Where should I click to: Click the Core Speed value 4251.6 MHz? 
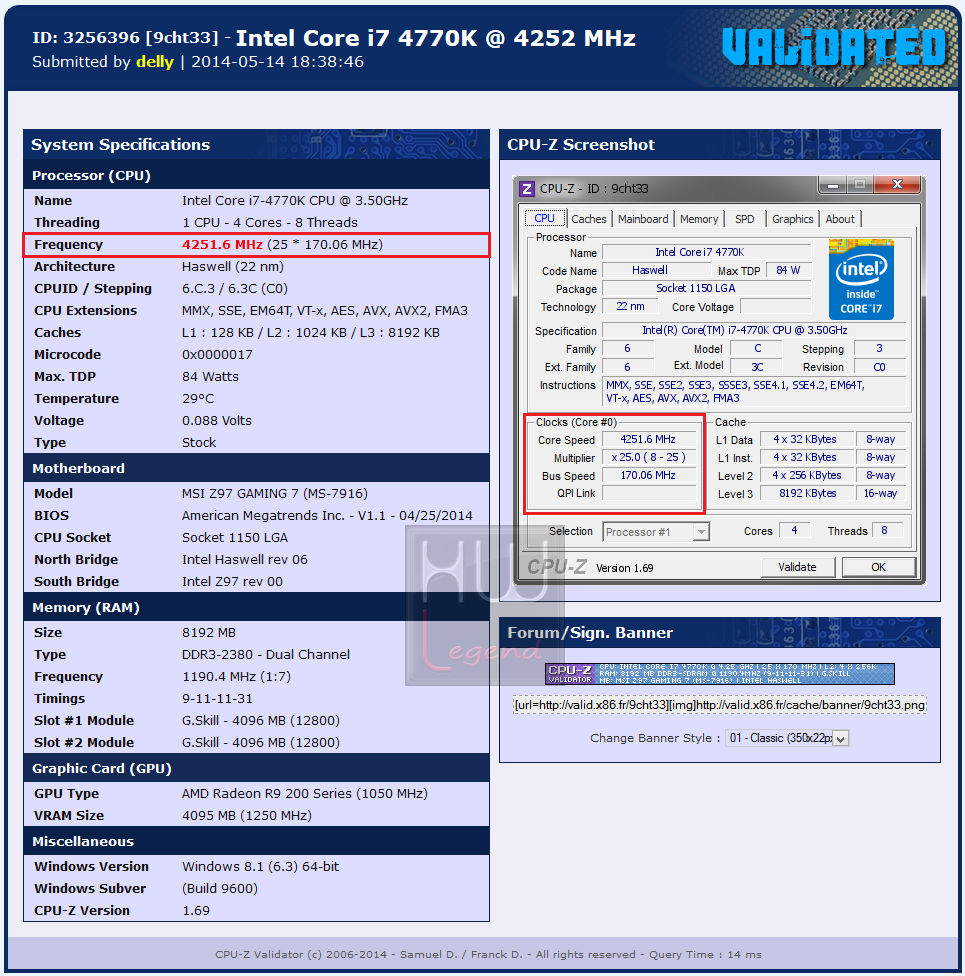click(648, 439)
